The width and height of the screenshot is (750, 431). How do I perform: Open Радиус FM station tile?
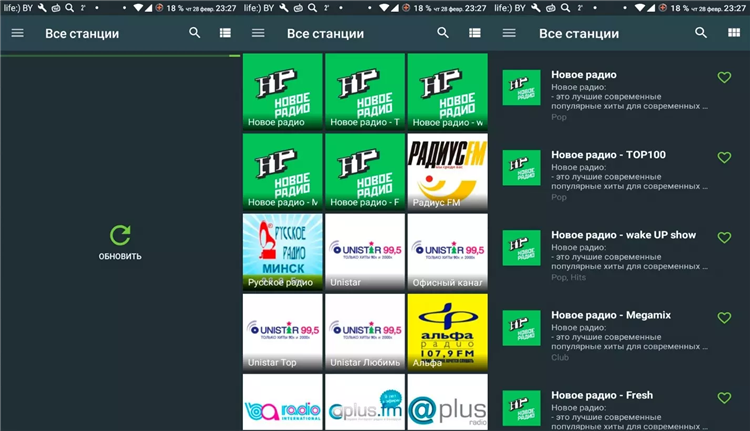[x=448, y=172]
